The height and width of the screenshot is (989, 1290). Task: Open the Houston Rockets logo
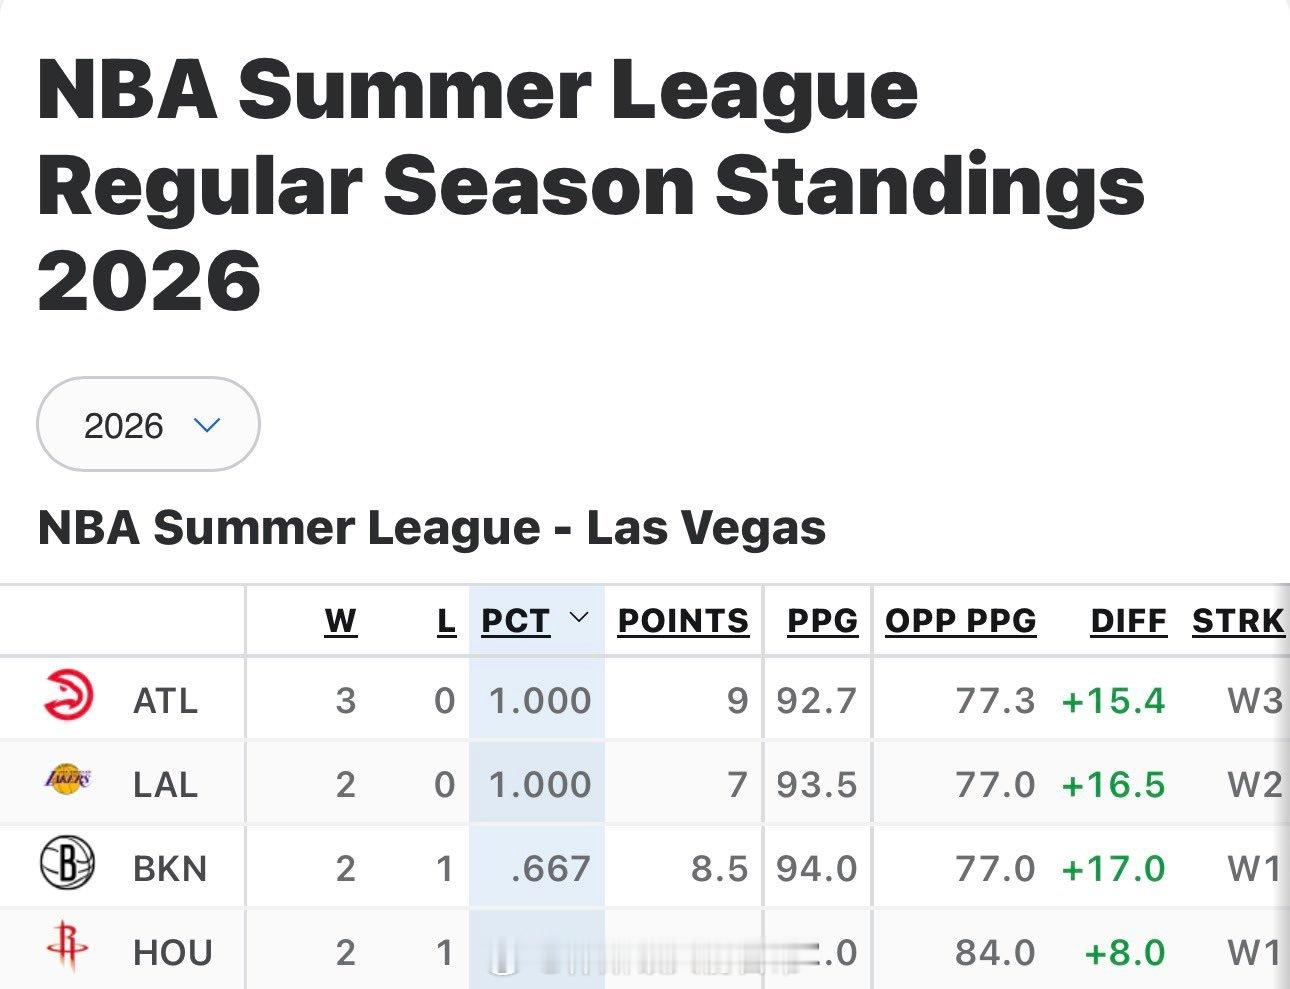click(x=67, y=947)
